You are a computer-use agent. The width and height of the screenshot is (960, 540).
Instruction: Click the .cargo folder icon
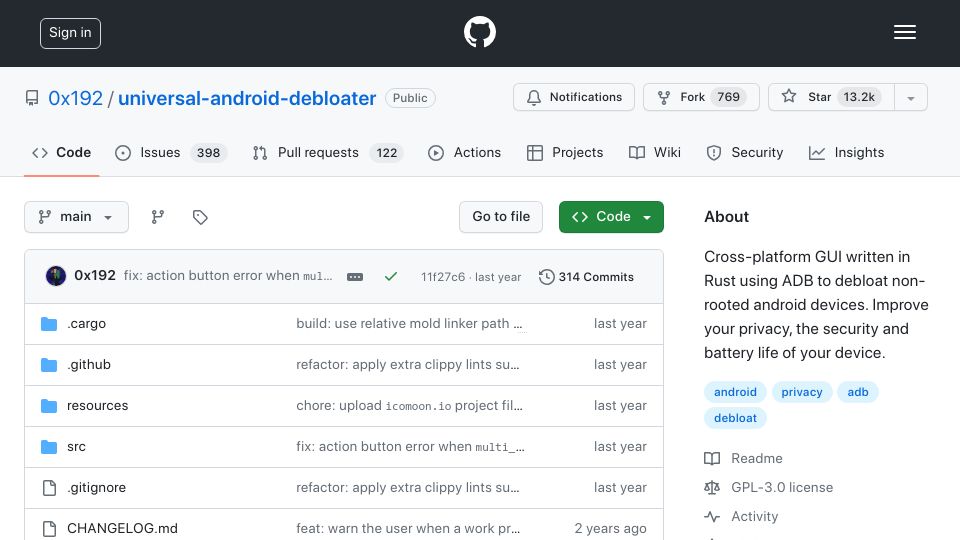pos(49,324)
